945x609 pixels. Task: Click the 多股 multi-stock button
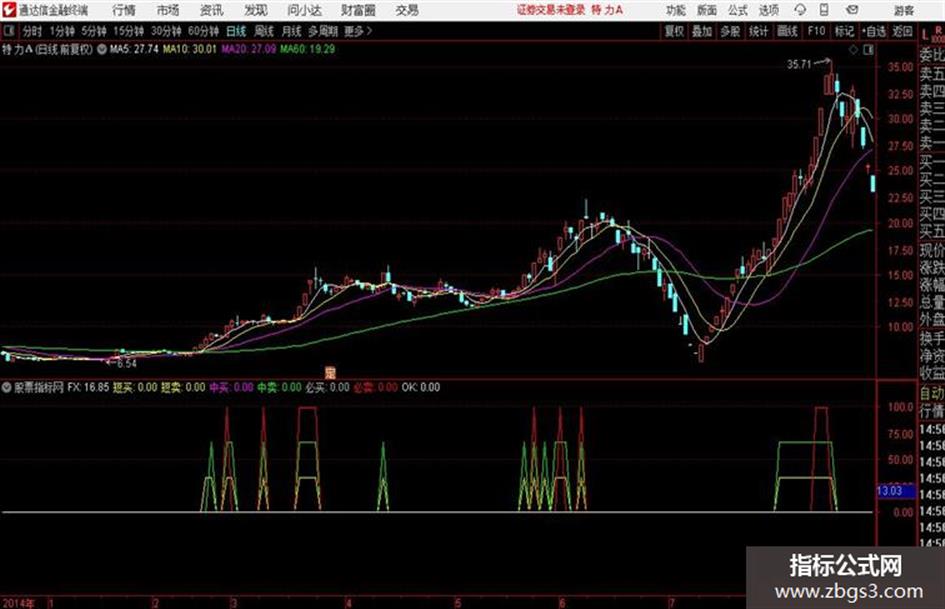[730, 31]
